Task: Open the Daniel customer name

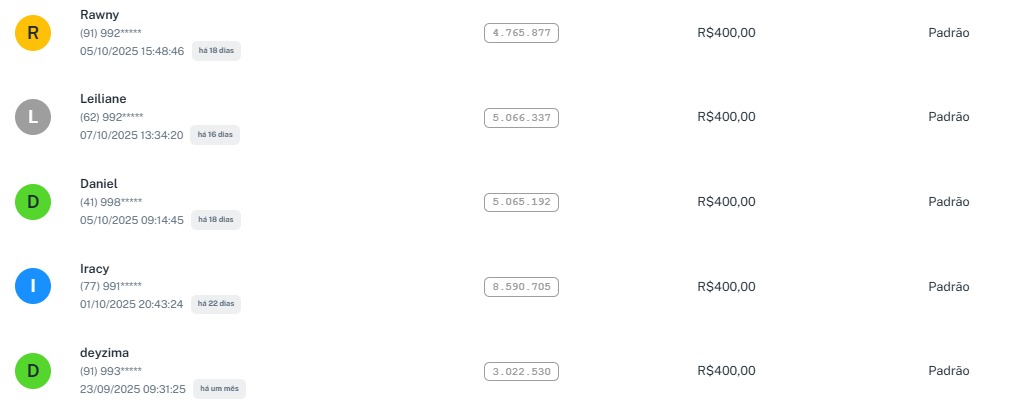Action: (x=99, y=183)
